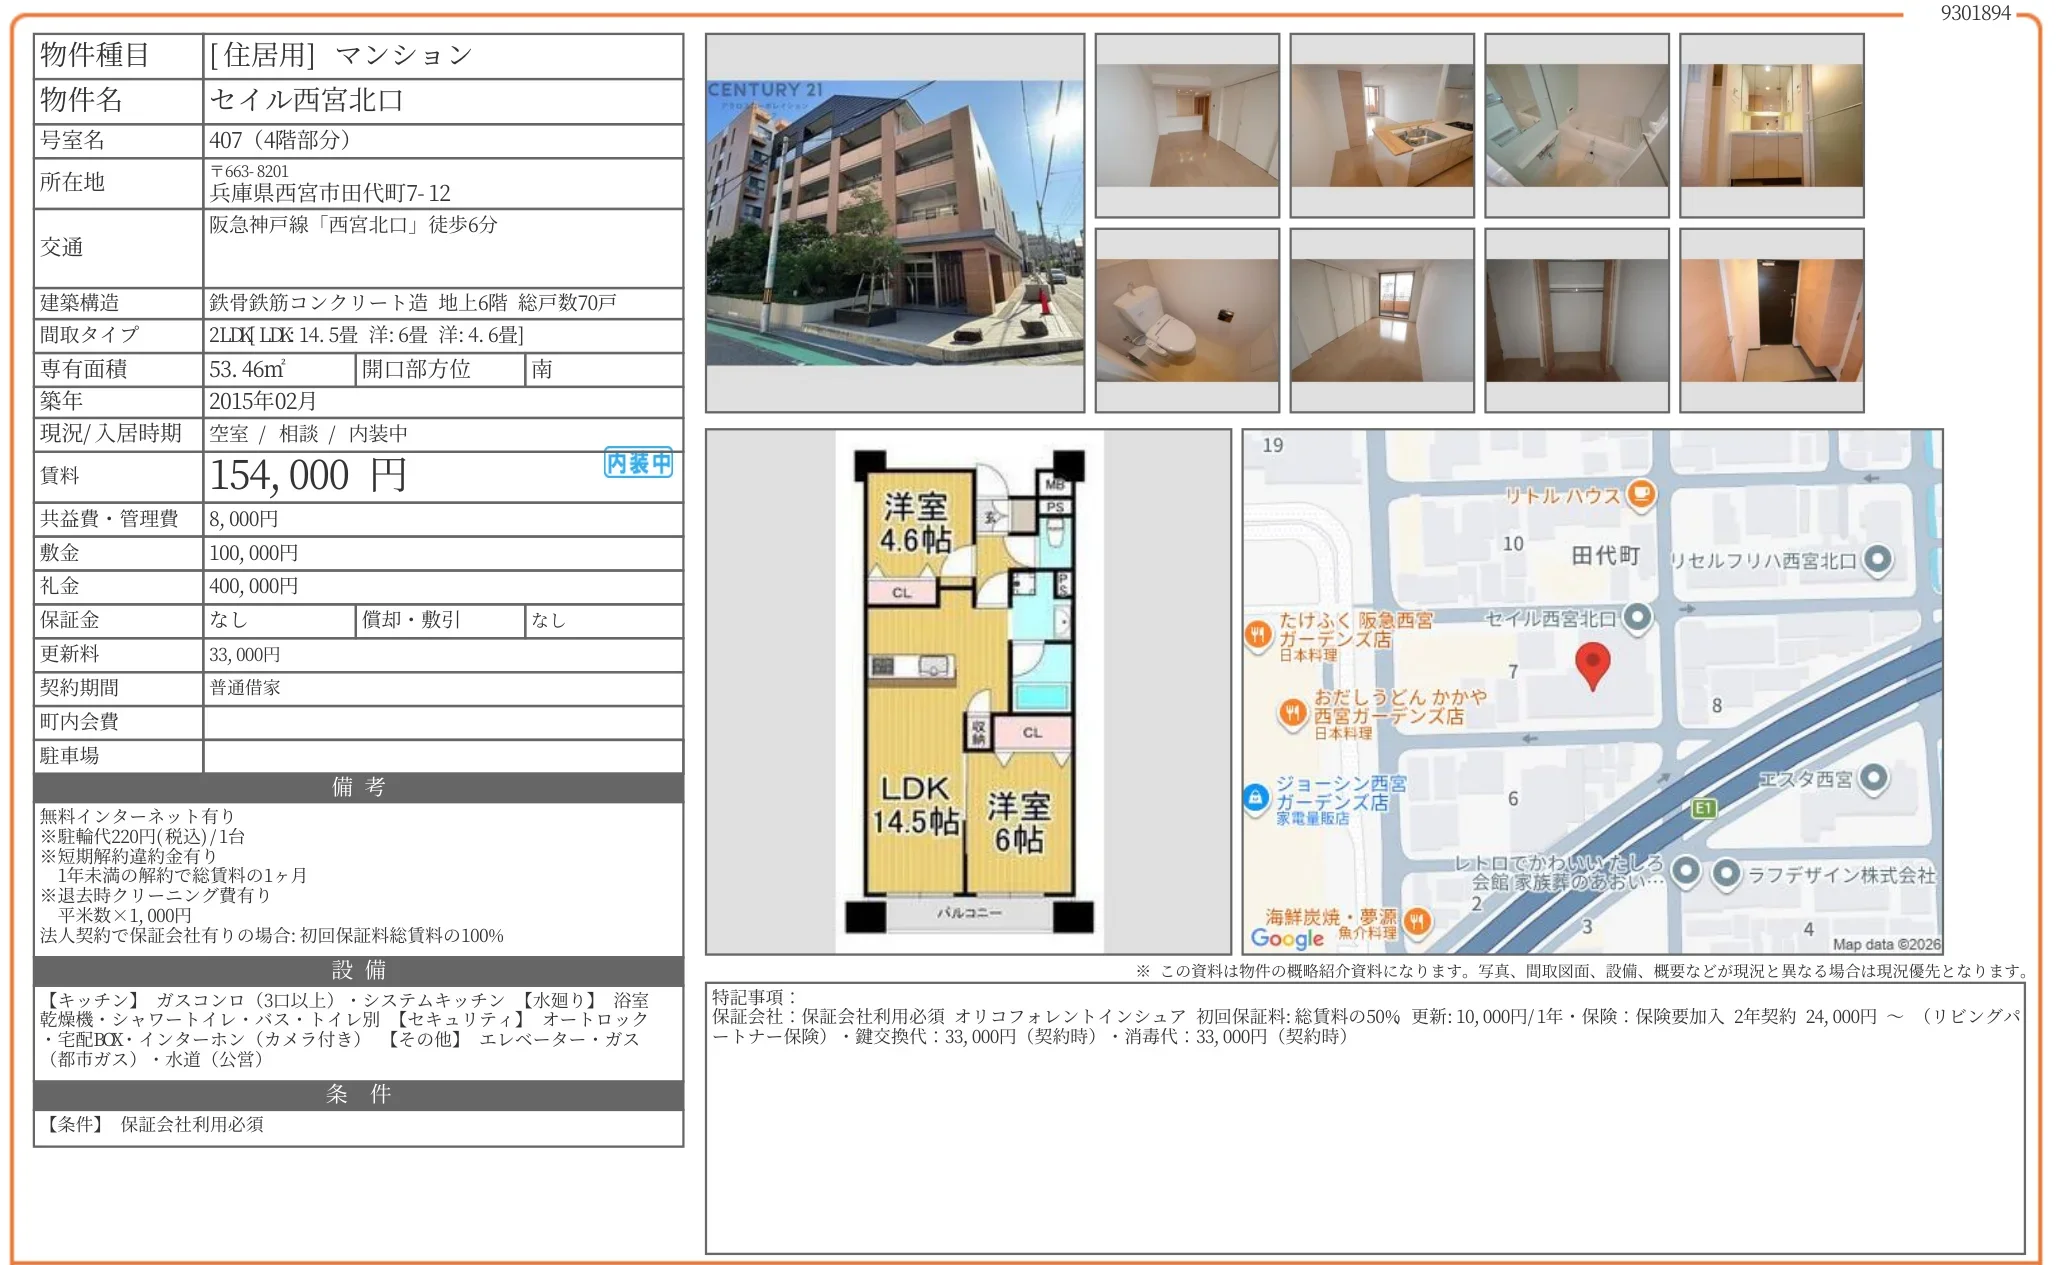Click the エスタ西宮 map marker

(1874, 777)
